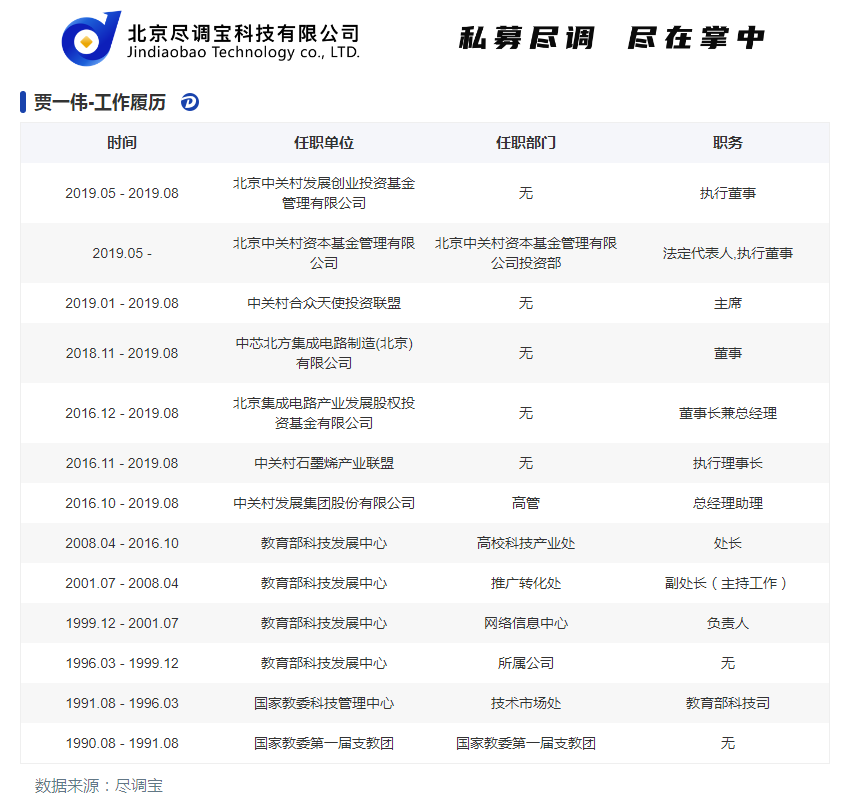The image size is (850, 805).
Task: Click the 所属公司 department cell
Action: pyautogui.click(x=526, y=663)
